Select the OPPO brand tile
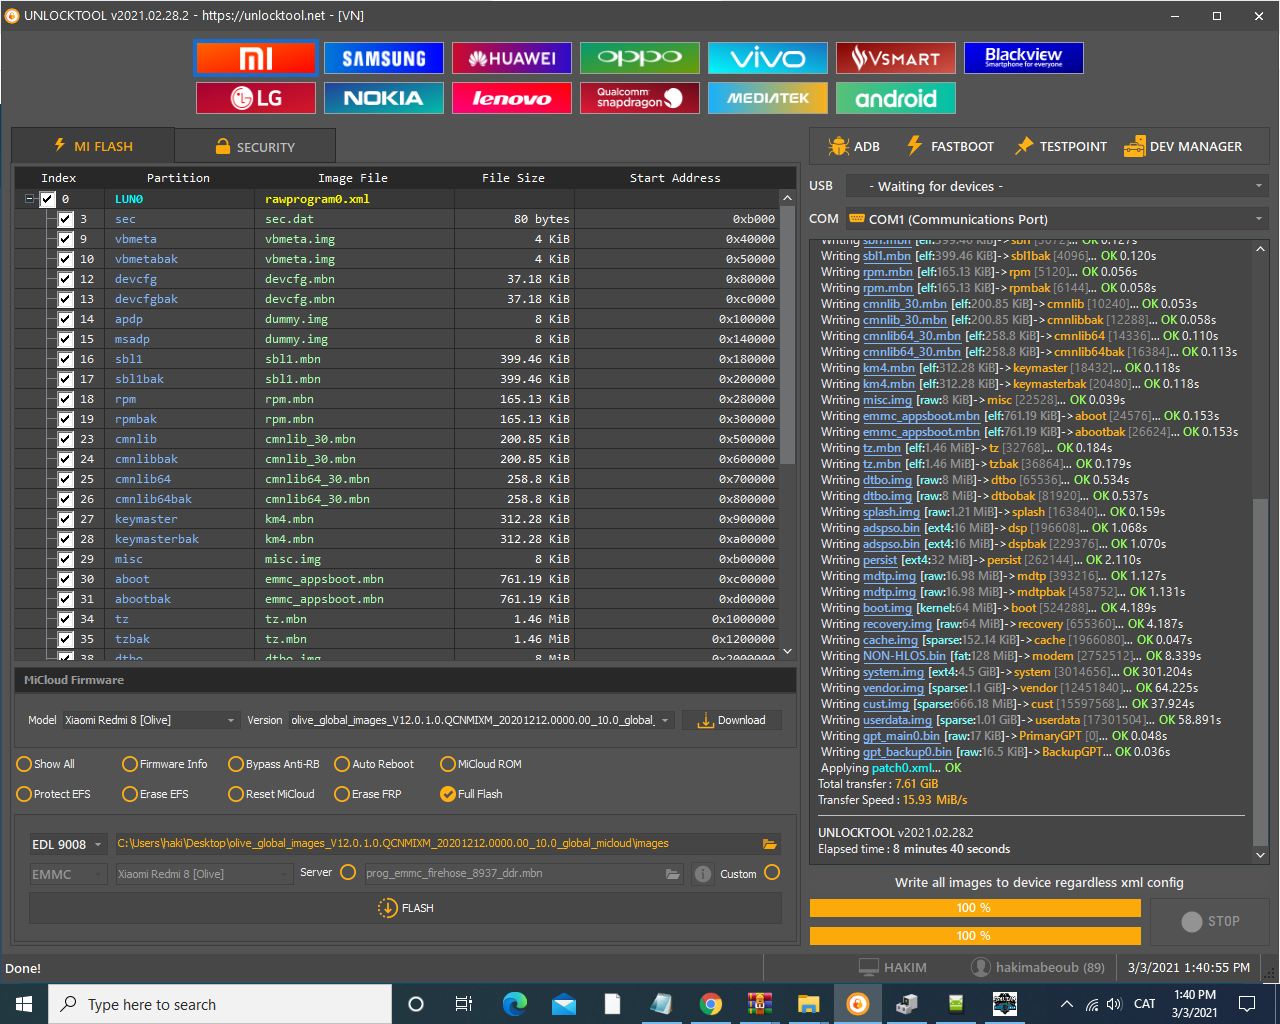 tap(640, 58)
